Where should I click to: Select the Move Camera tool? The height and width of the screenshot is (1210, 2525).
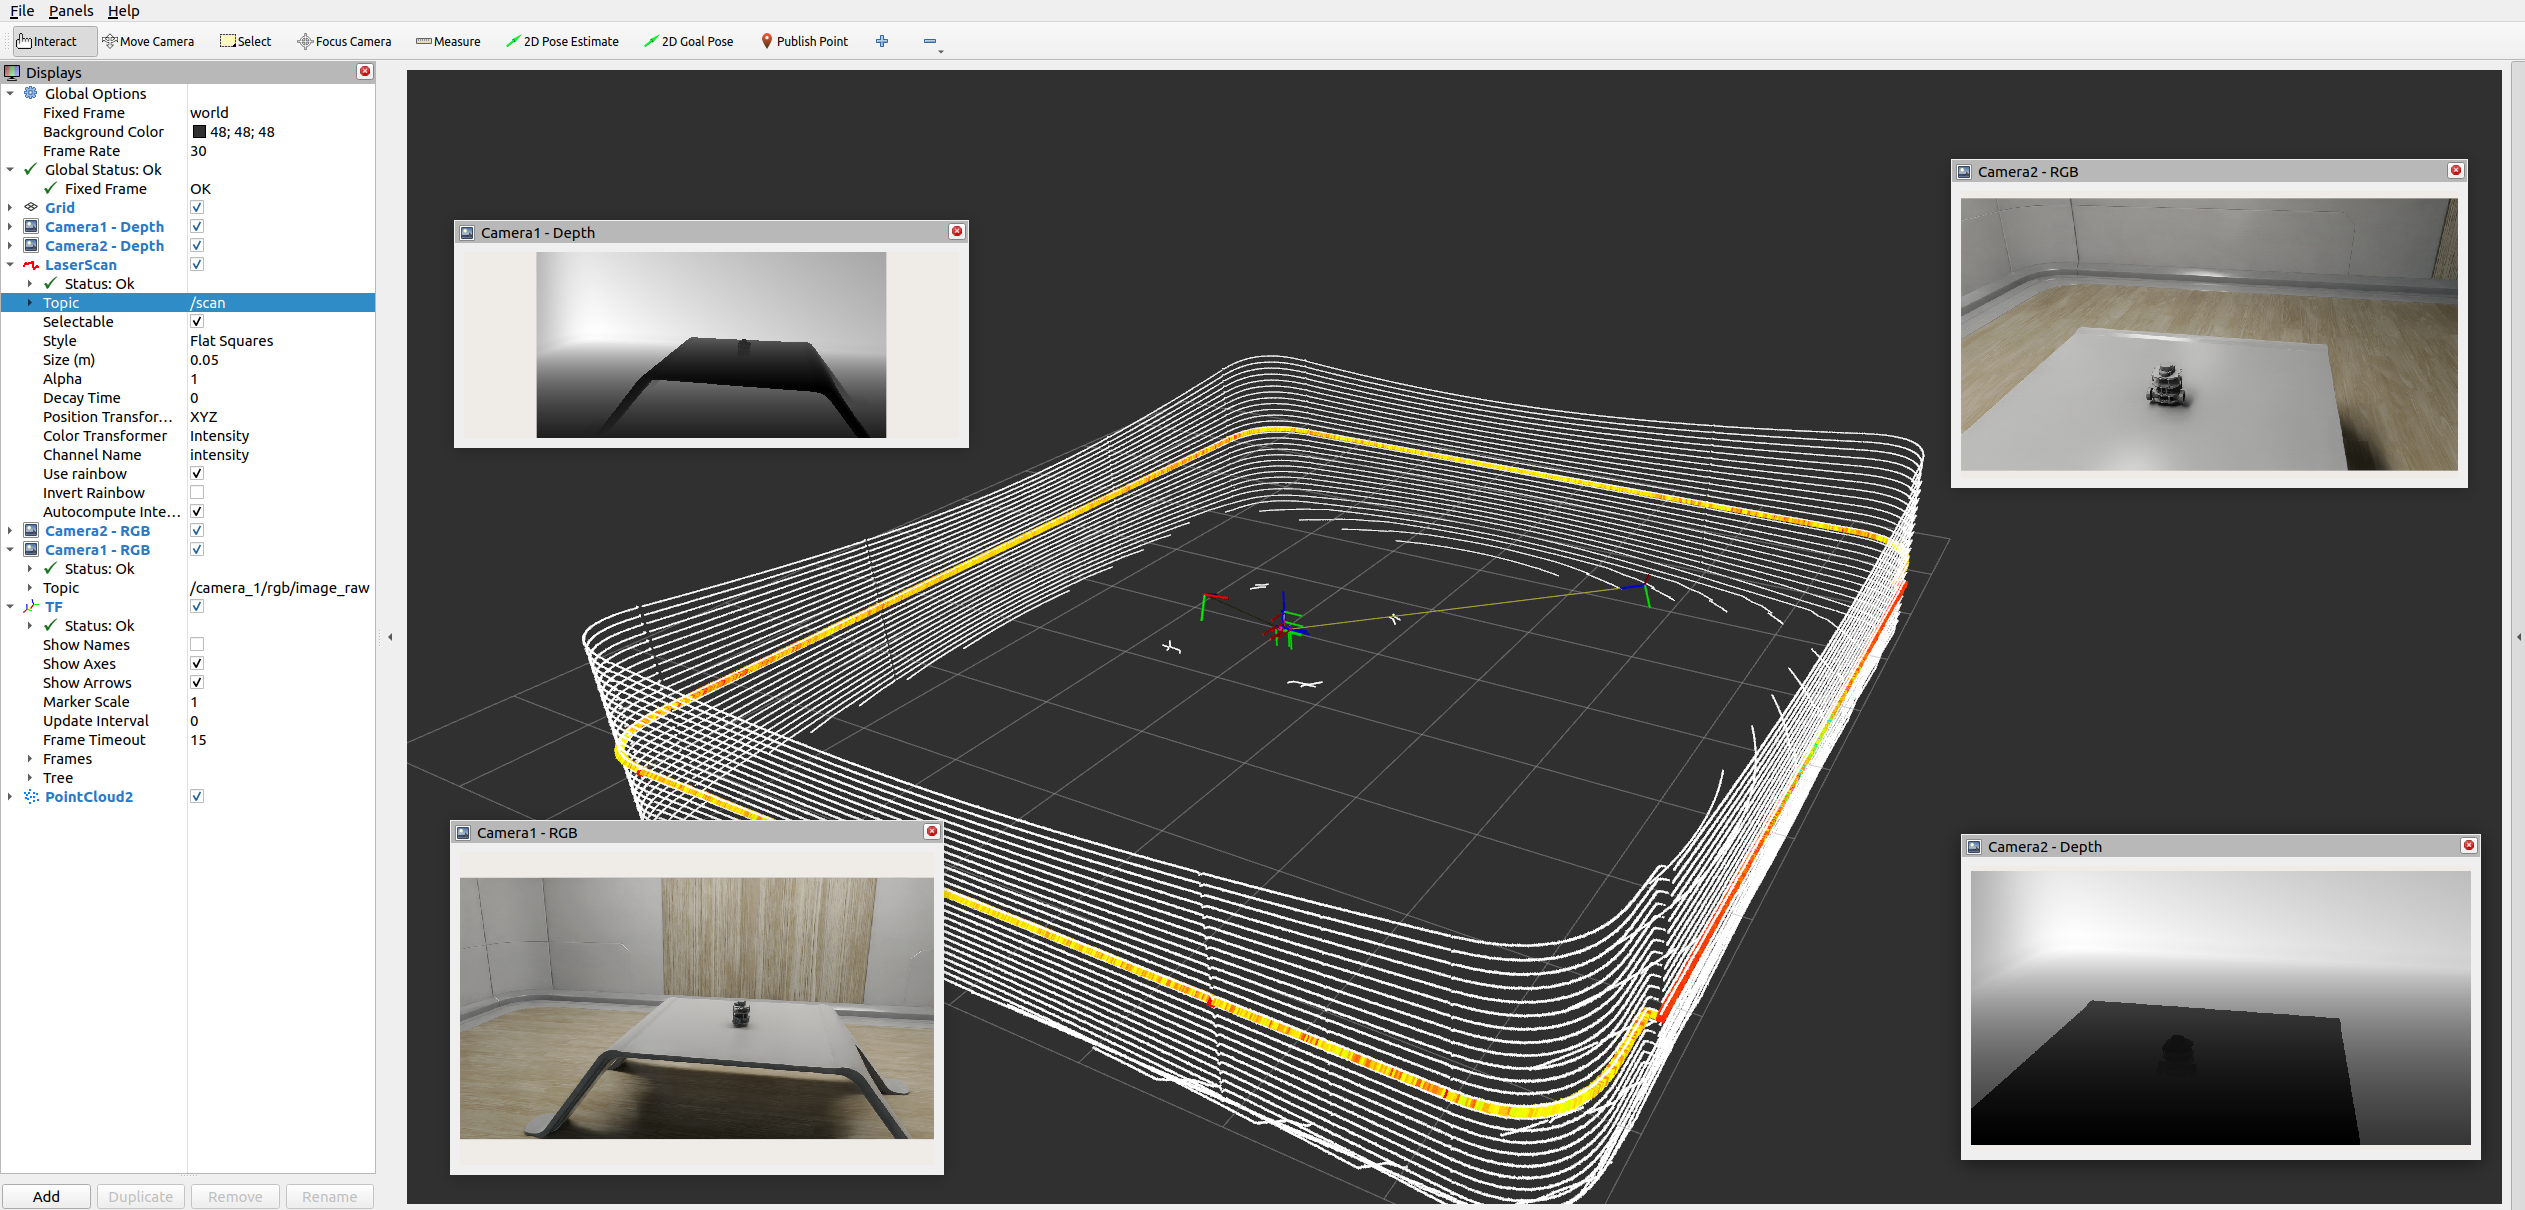148,41
